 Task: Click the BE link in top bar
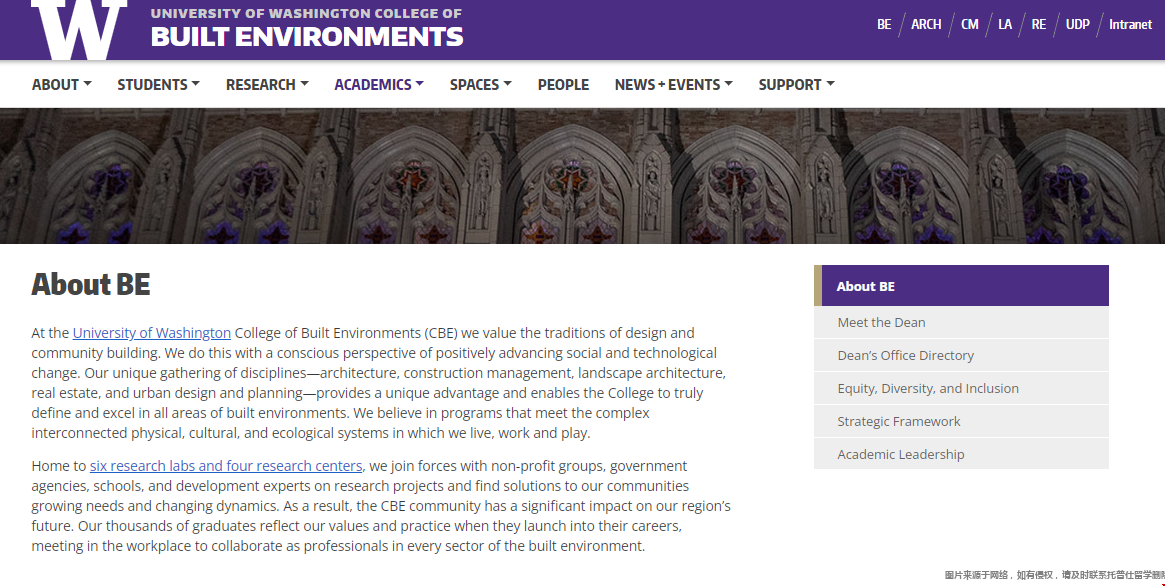pos(884,25)
